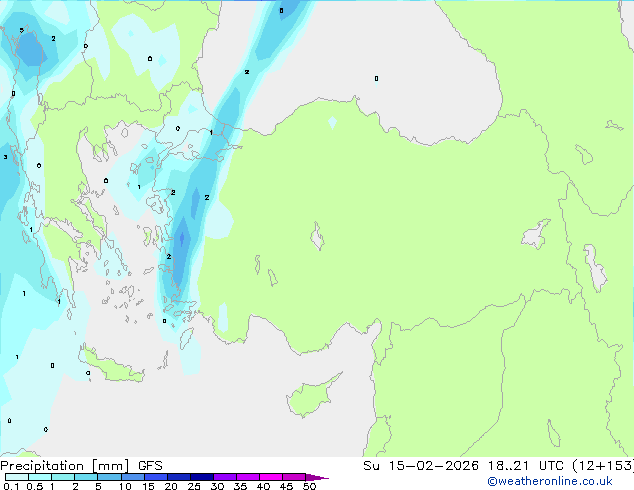The height and width of the screenshot is (490, 634).
Task: Click the 'Precipitation [mm] GFS' title text
Action: point(81,466)
